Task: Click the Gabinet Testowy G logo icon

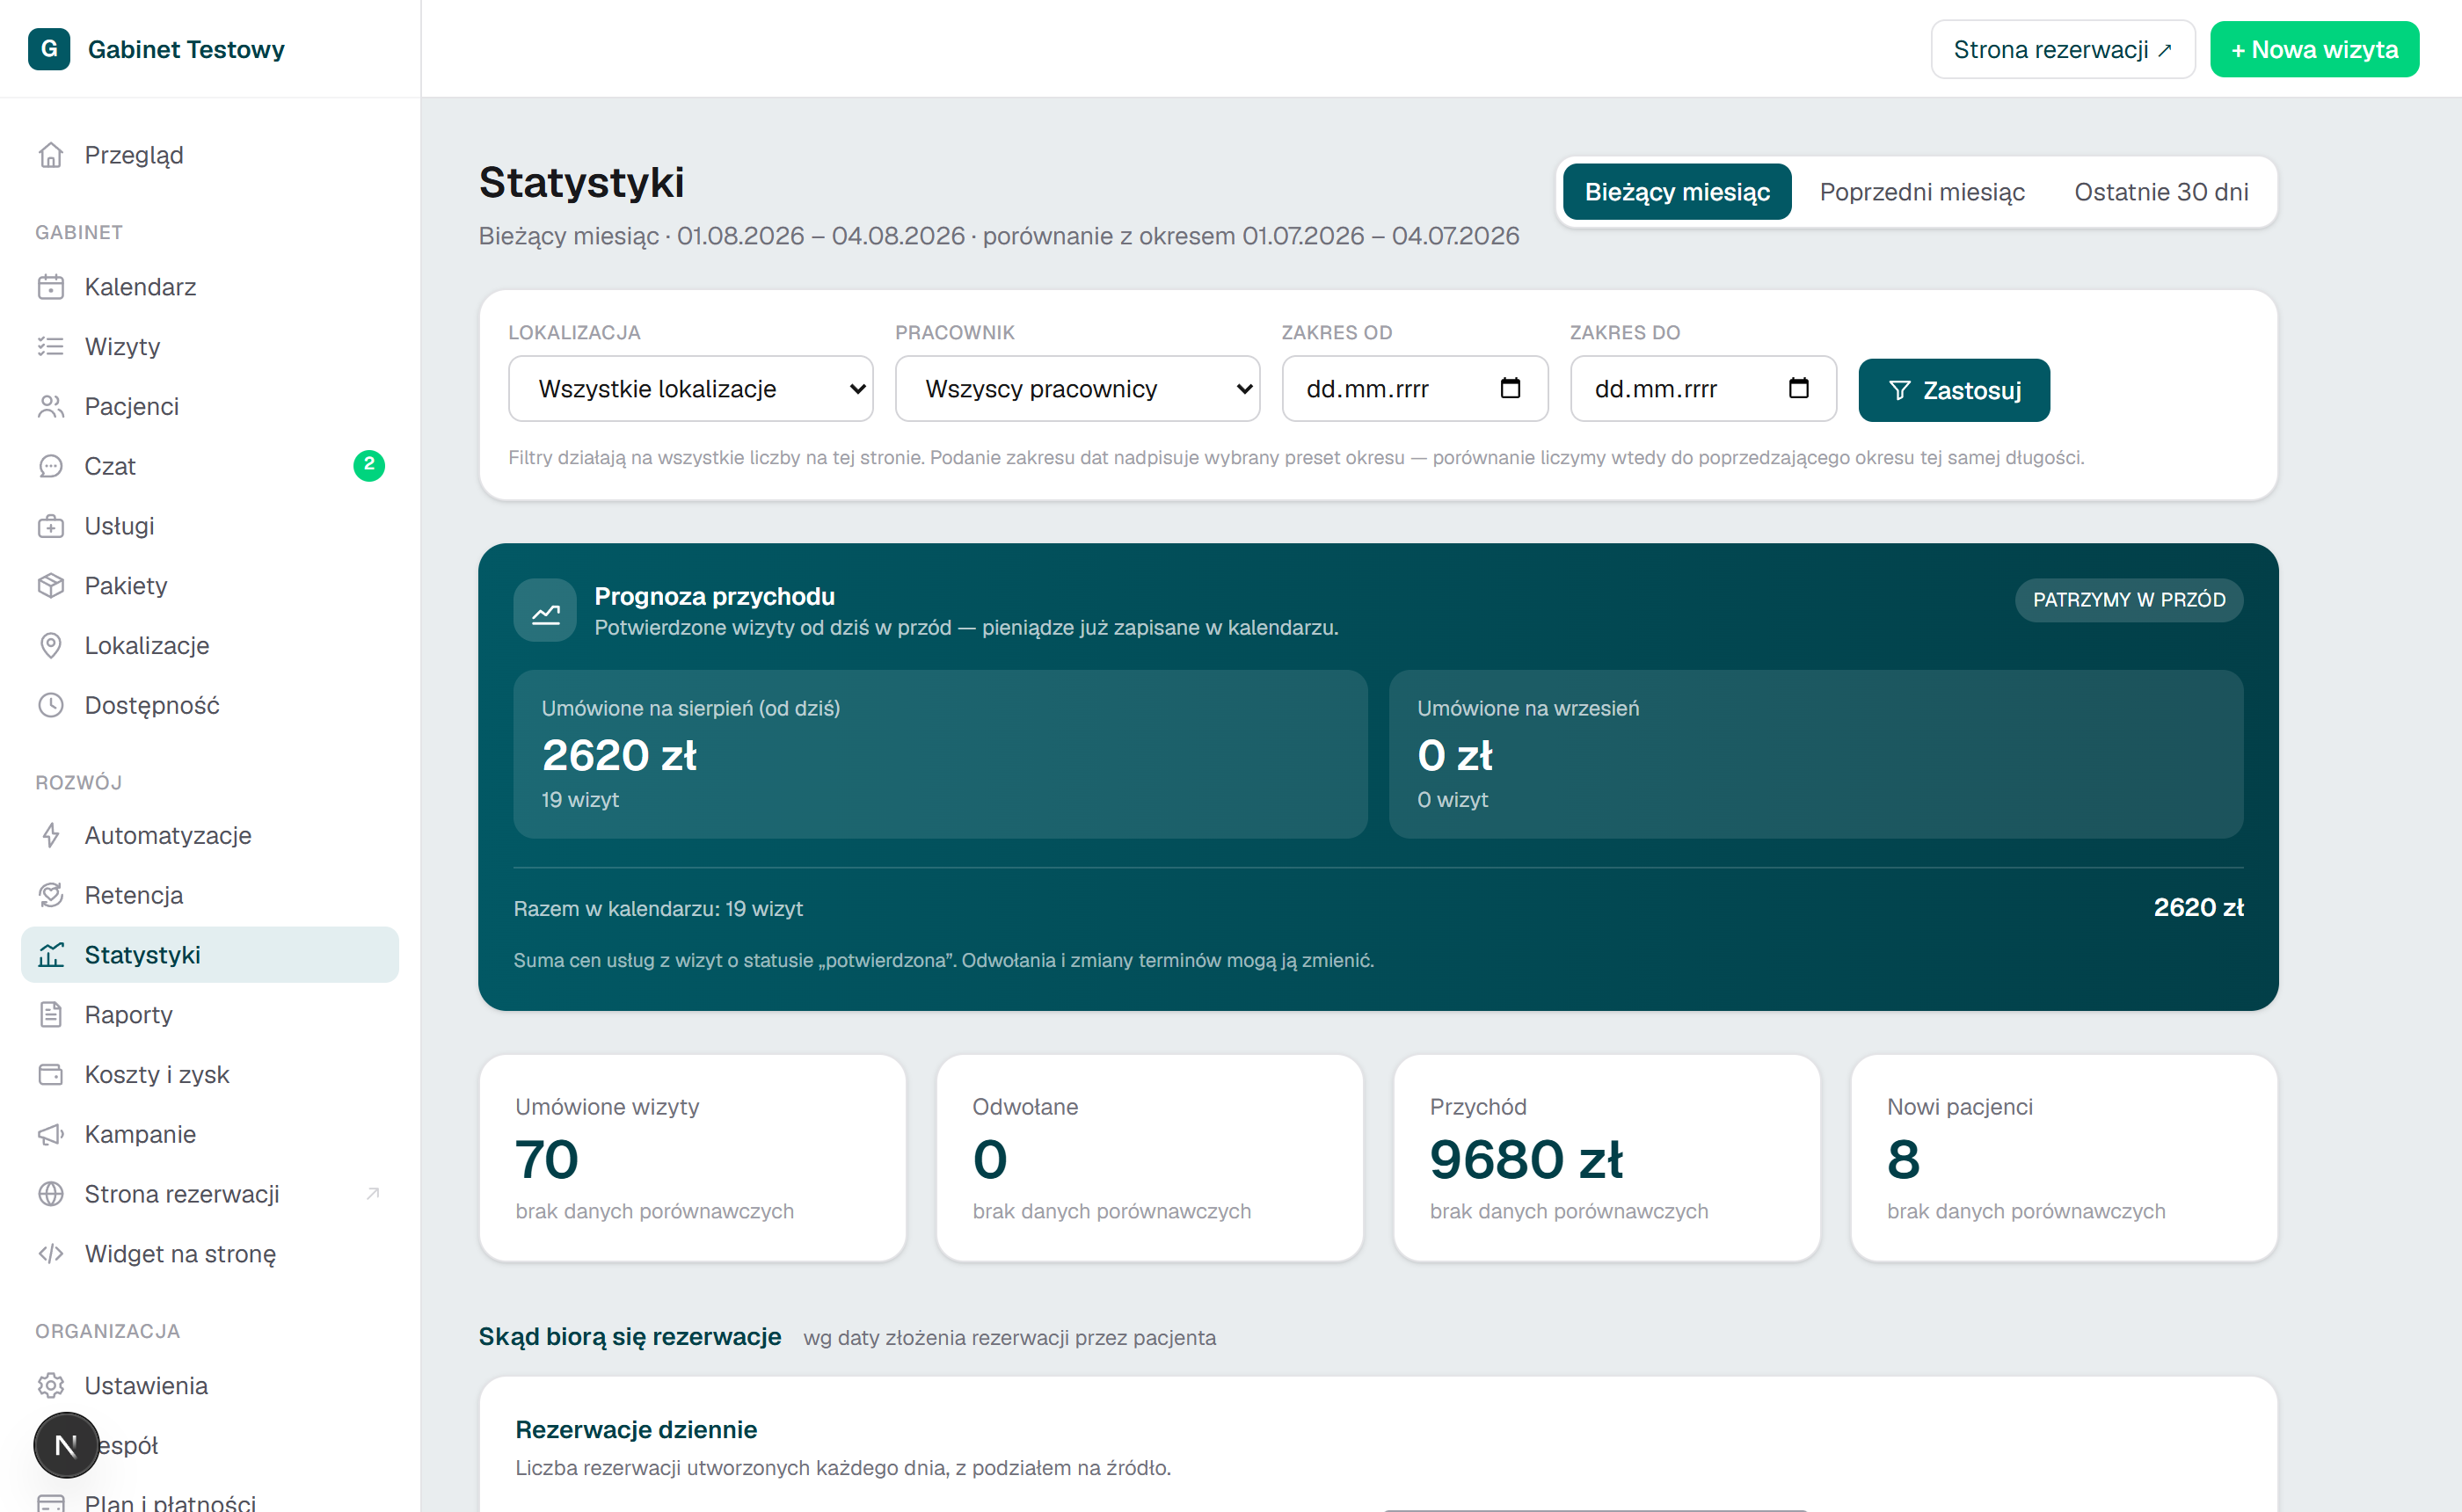Action: tap(49, 49)
